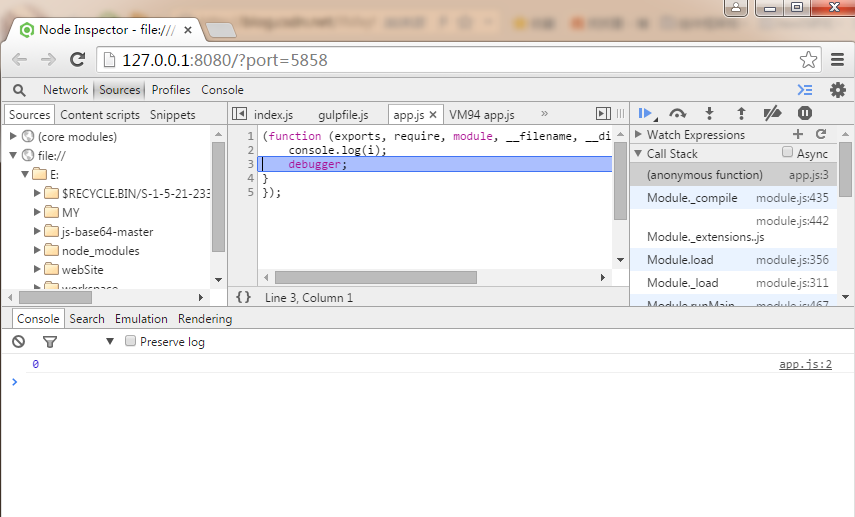Screen dimensions: 855x517
Task: Clear the console log
Action: coord(18,342)
